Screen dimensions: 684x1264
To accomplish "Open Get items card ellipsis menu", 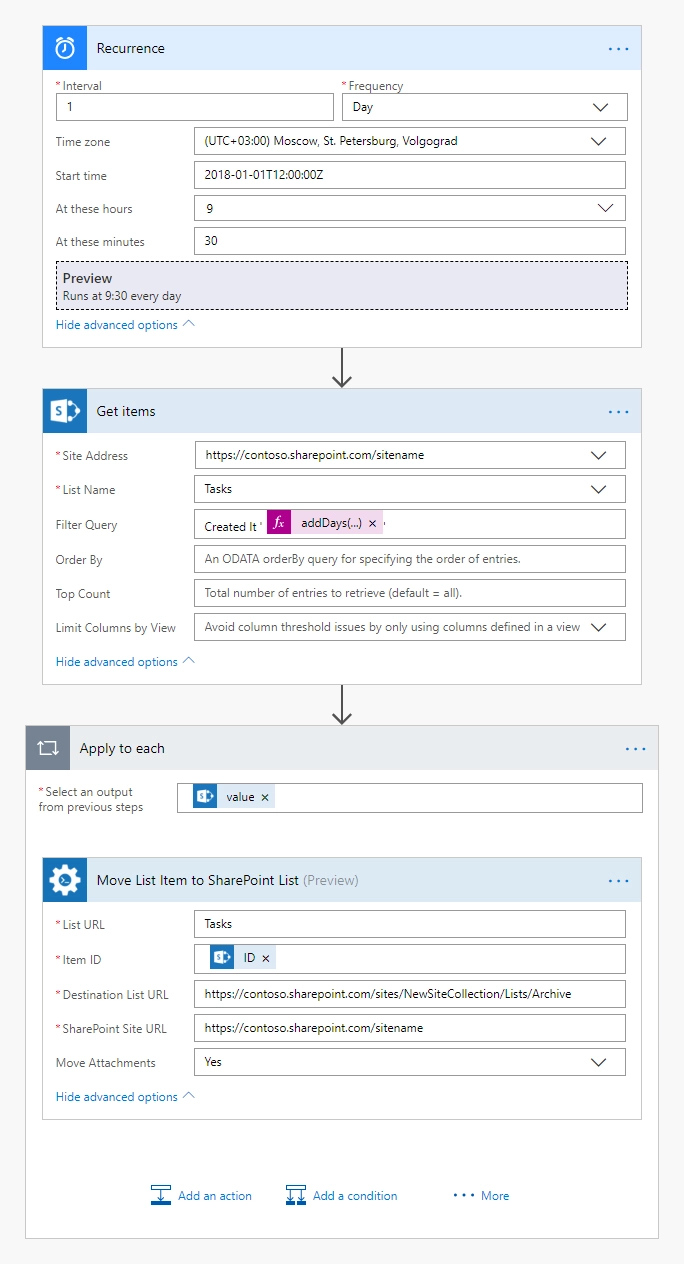I will tap(619, 412).
